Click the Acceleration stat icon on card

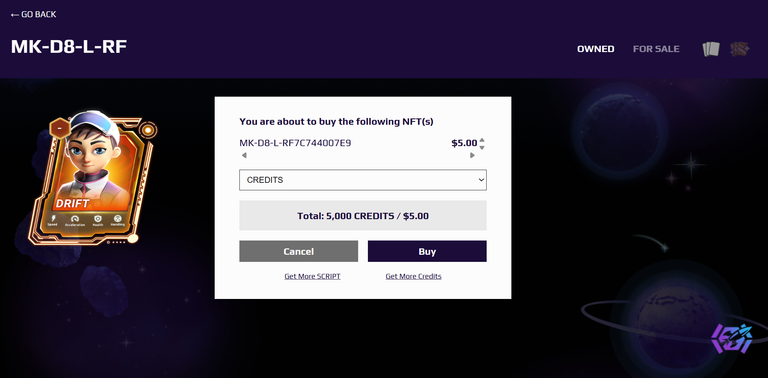point(75,219)
